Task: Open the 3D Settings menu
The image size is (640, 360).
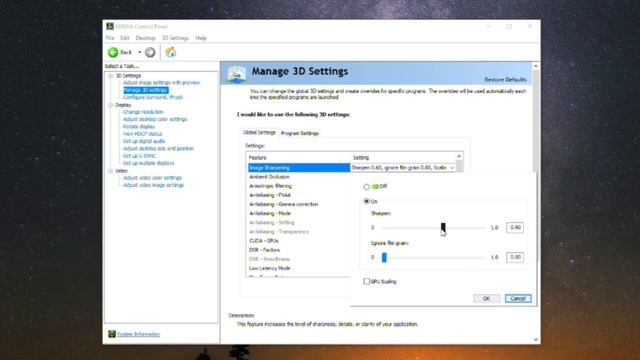Action: coord(175,38)
